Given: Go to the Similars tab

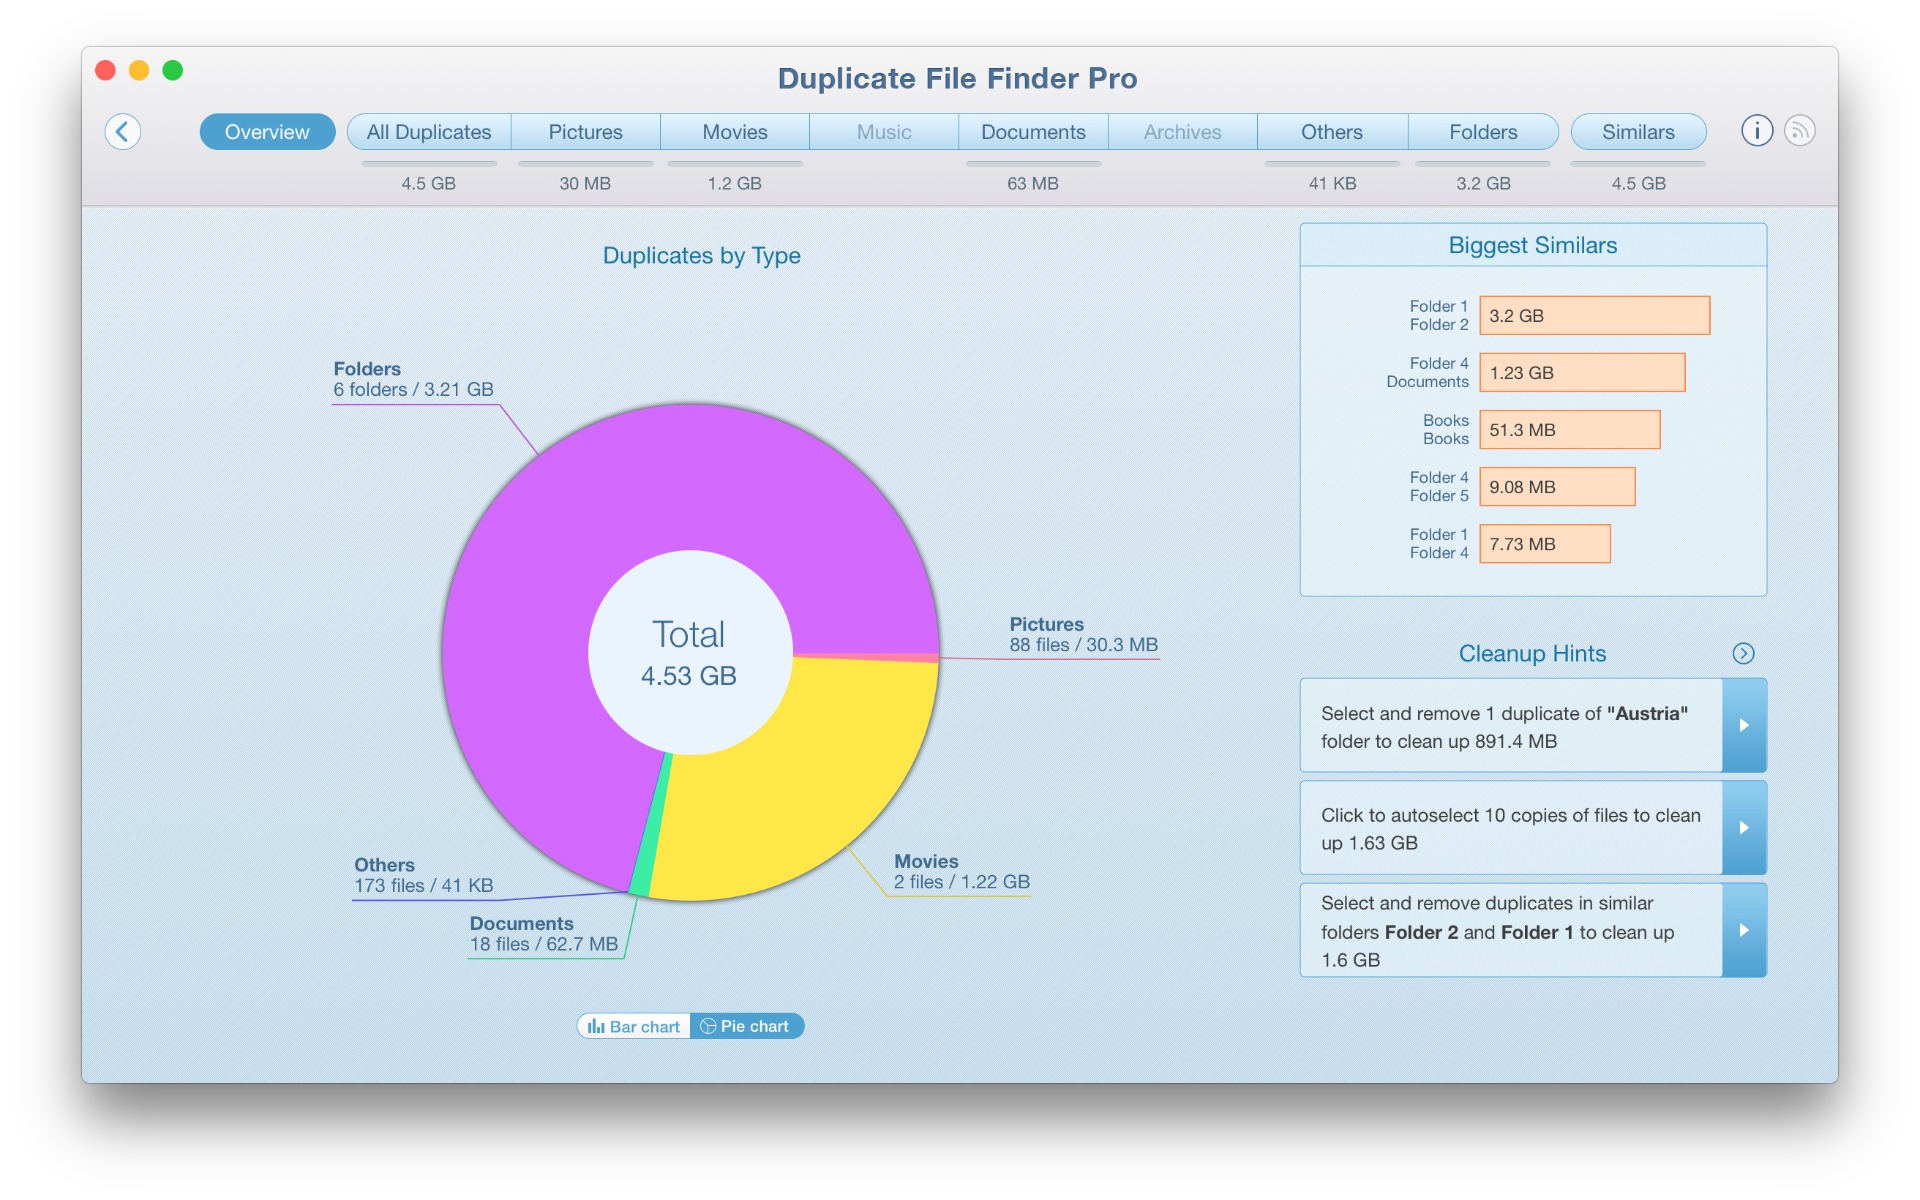Looking at the screenshot, I should 1637,132.
